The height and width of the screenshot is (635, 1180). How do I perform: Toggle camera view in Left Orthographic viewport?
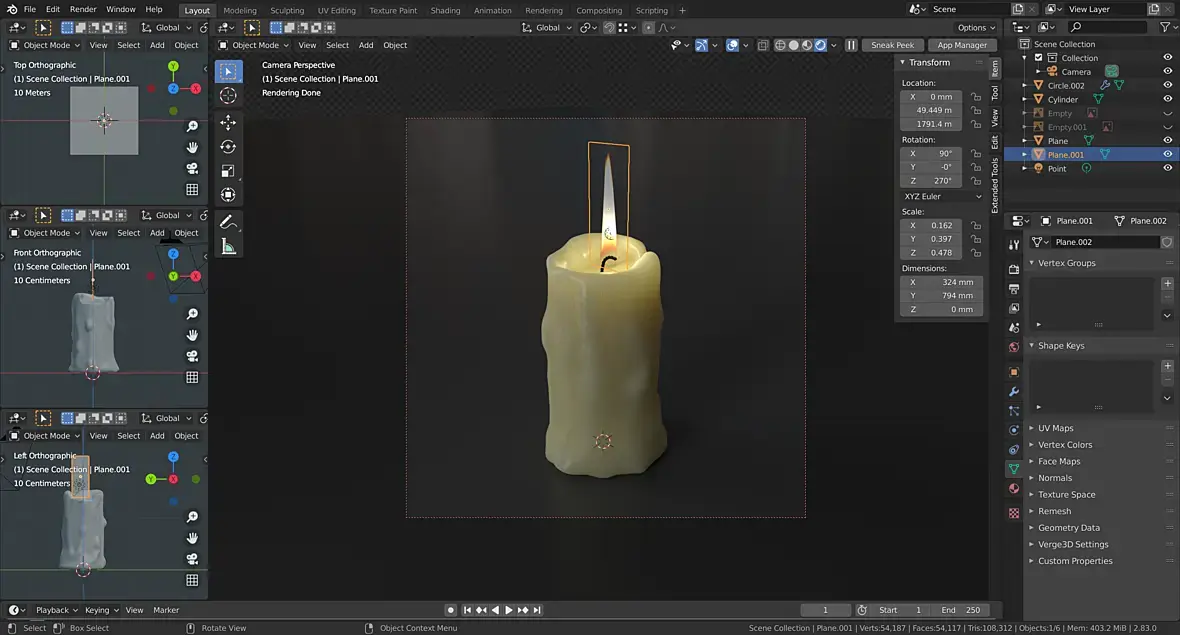192,559
